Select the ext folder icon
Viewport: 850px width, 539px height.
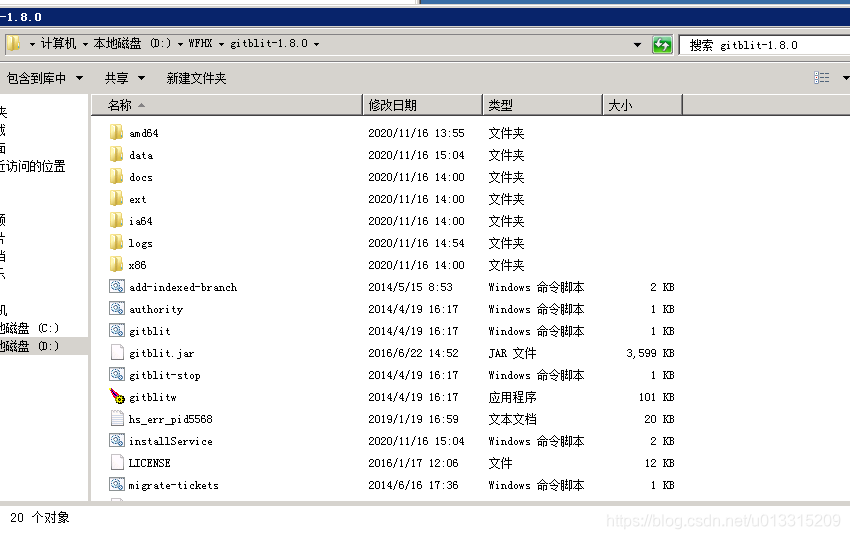click(x=116, y=198)
